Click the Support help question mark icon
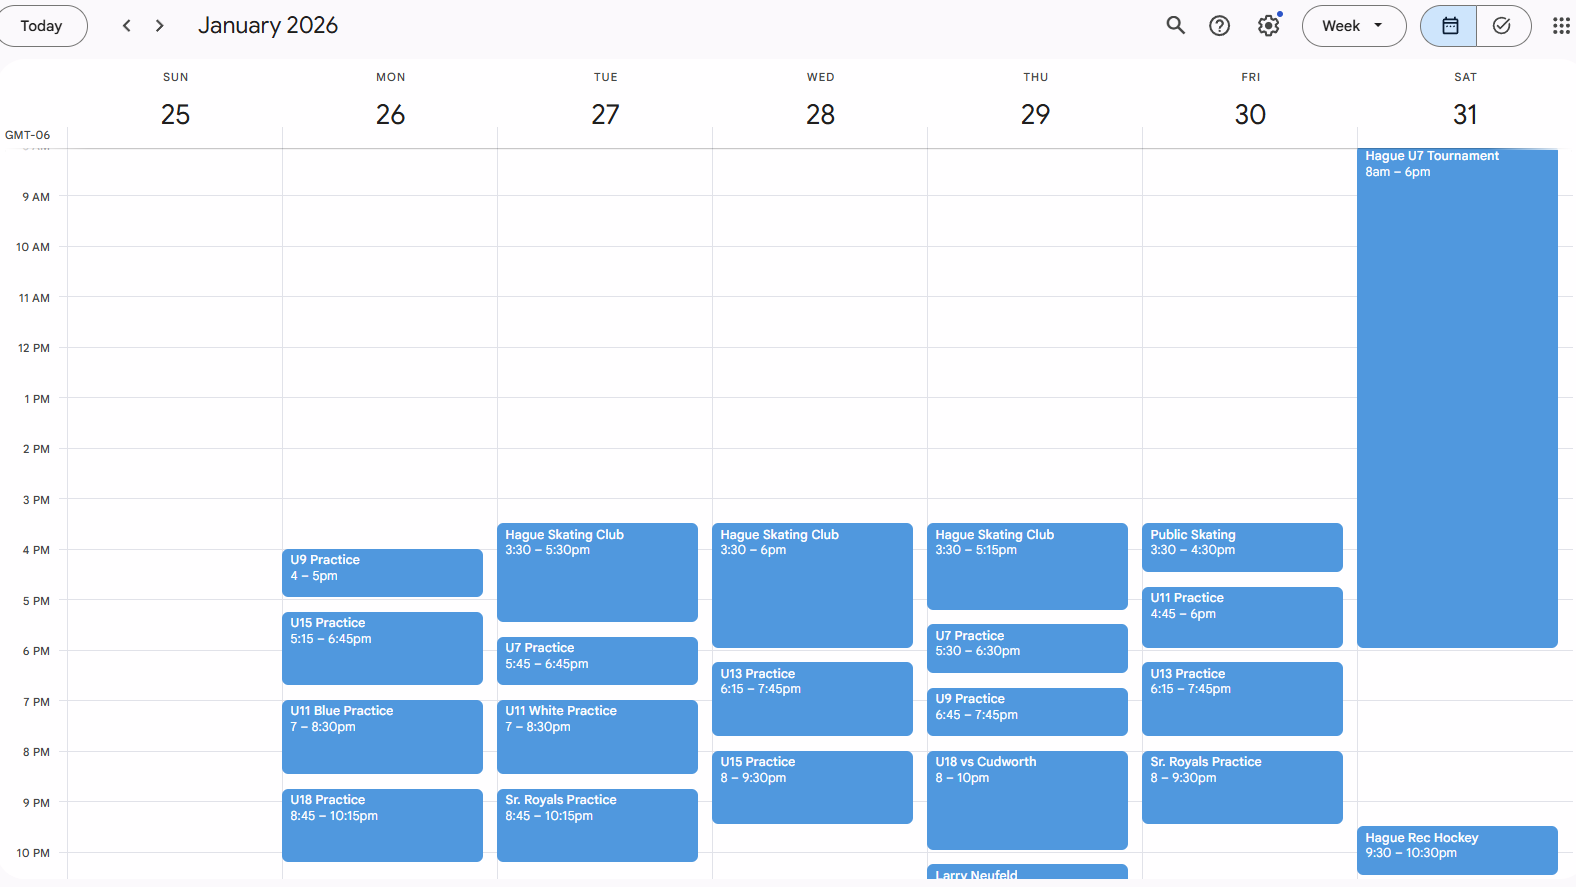 [1219, 26]
